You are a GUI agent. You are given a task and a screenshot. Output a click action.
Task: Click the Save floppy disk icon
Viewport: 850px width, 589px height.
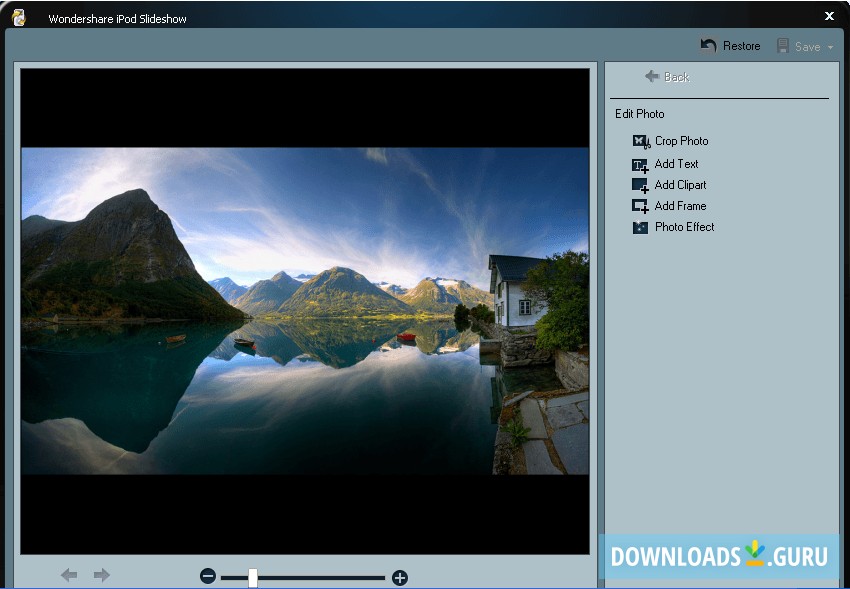[x=783, y=46]
